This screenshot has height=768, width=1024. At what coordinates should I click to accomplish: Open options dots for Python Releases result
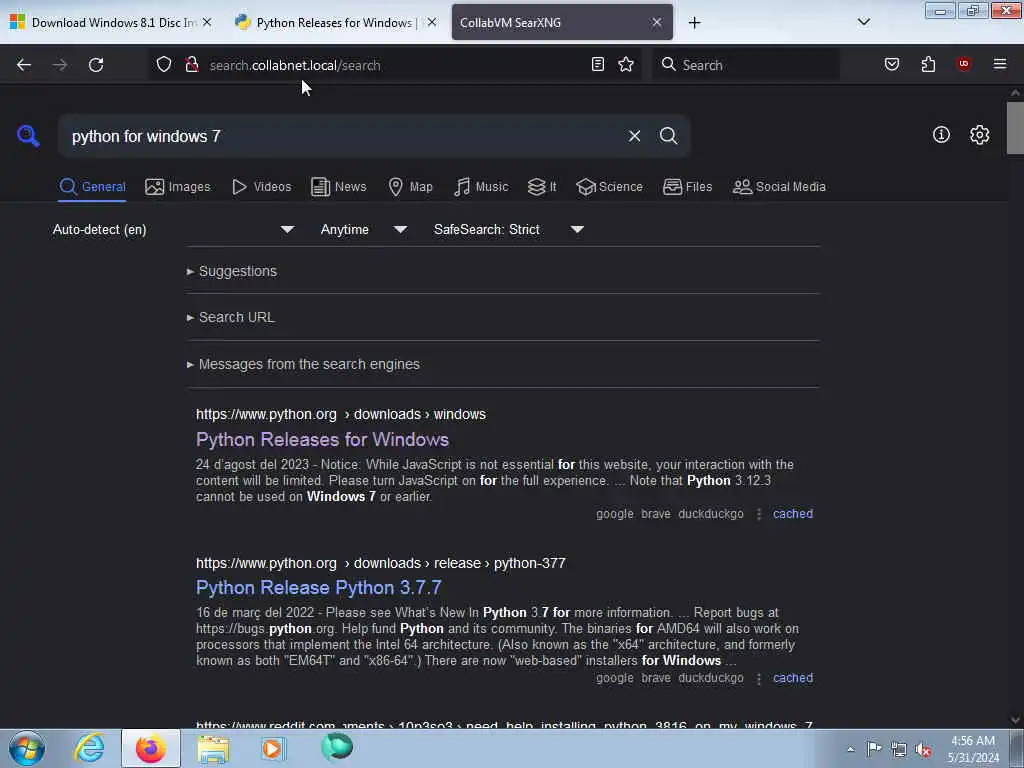pos(759,515)
